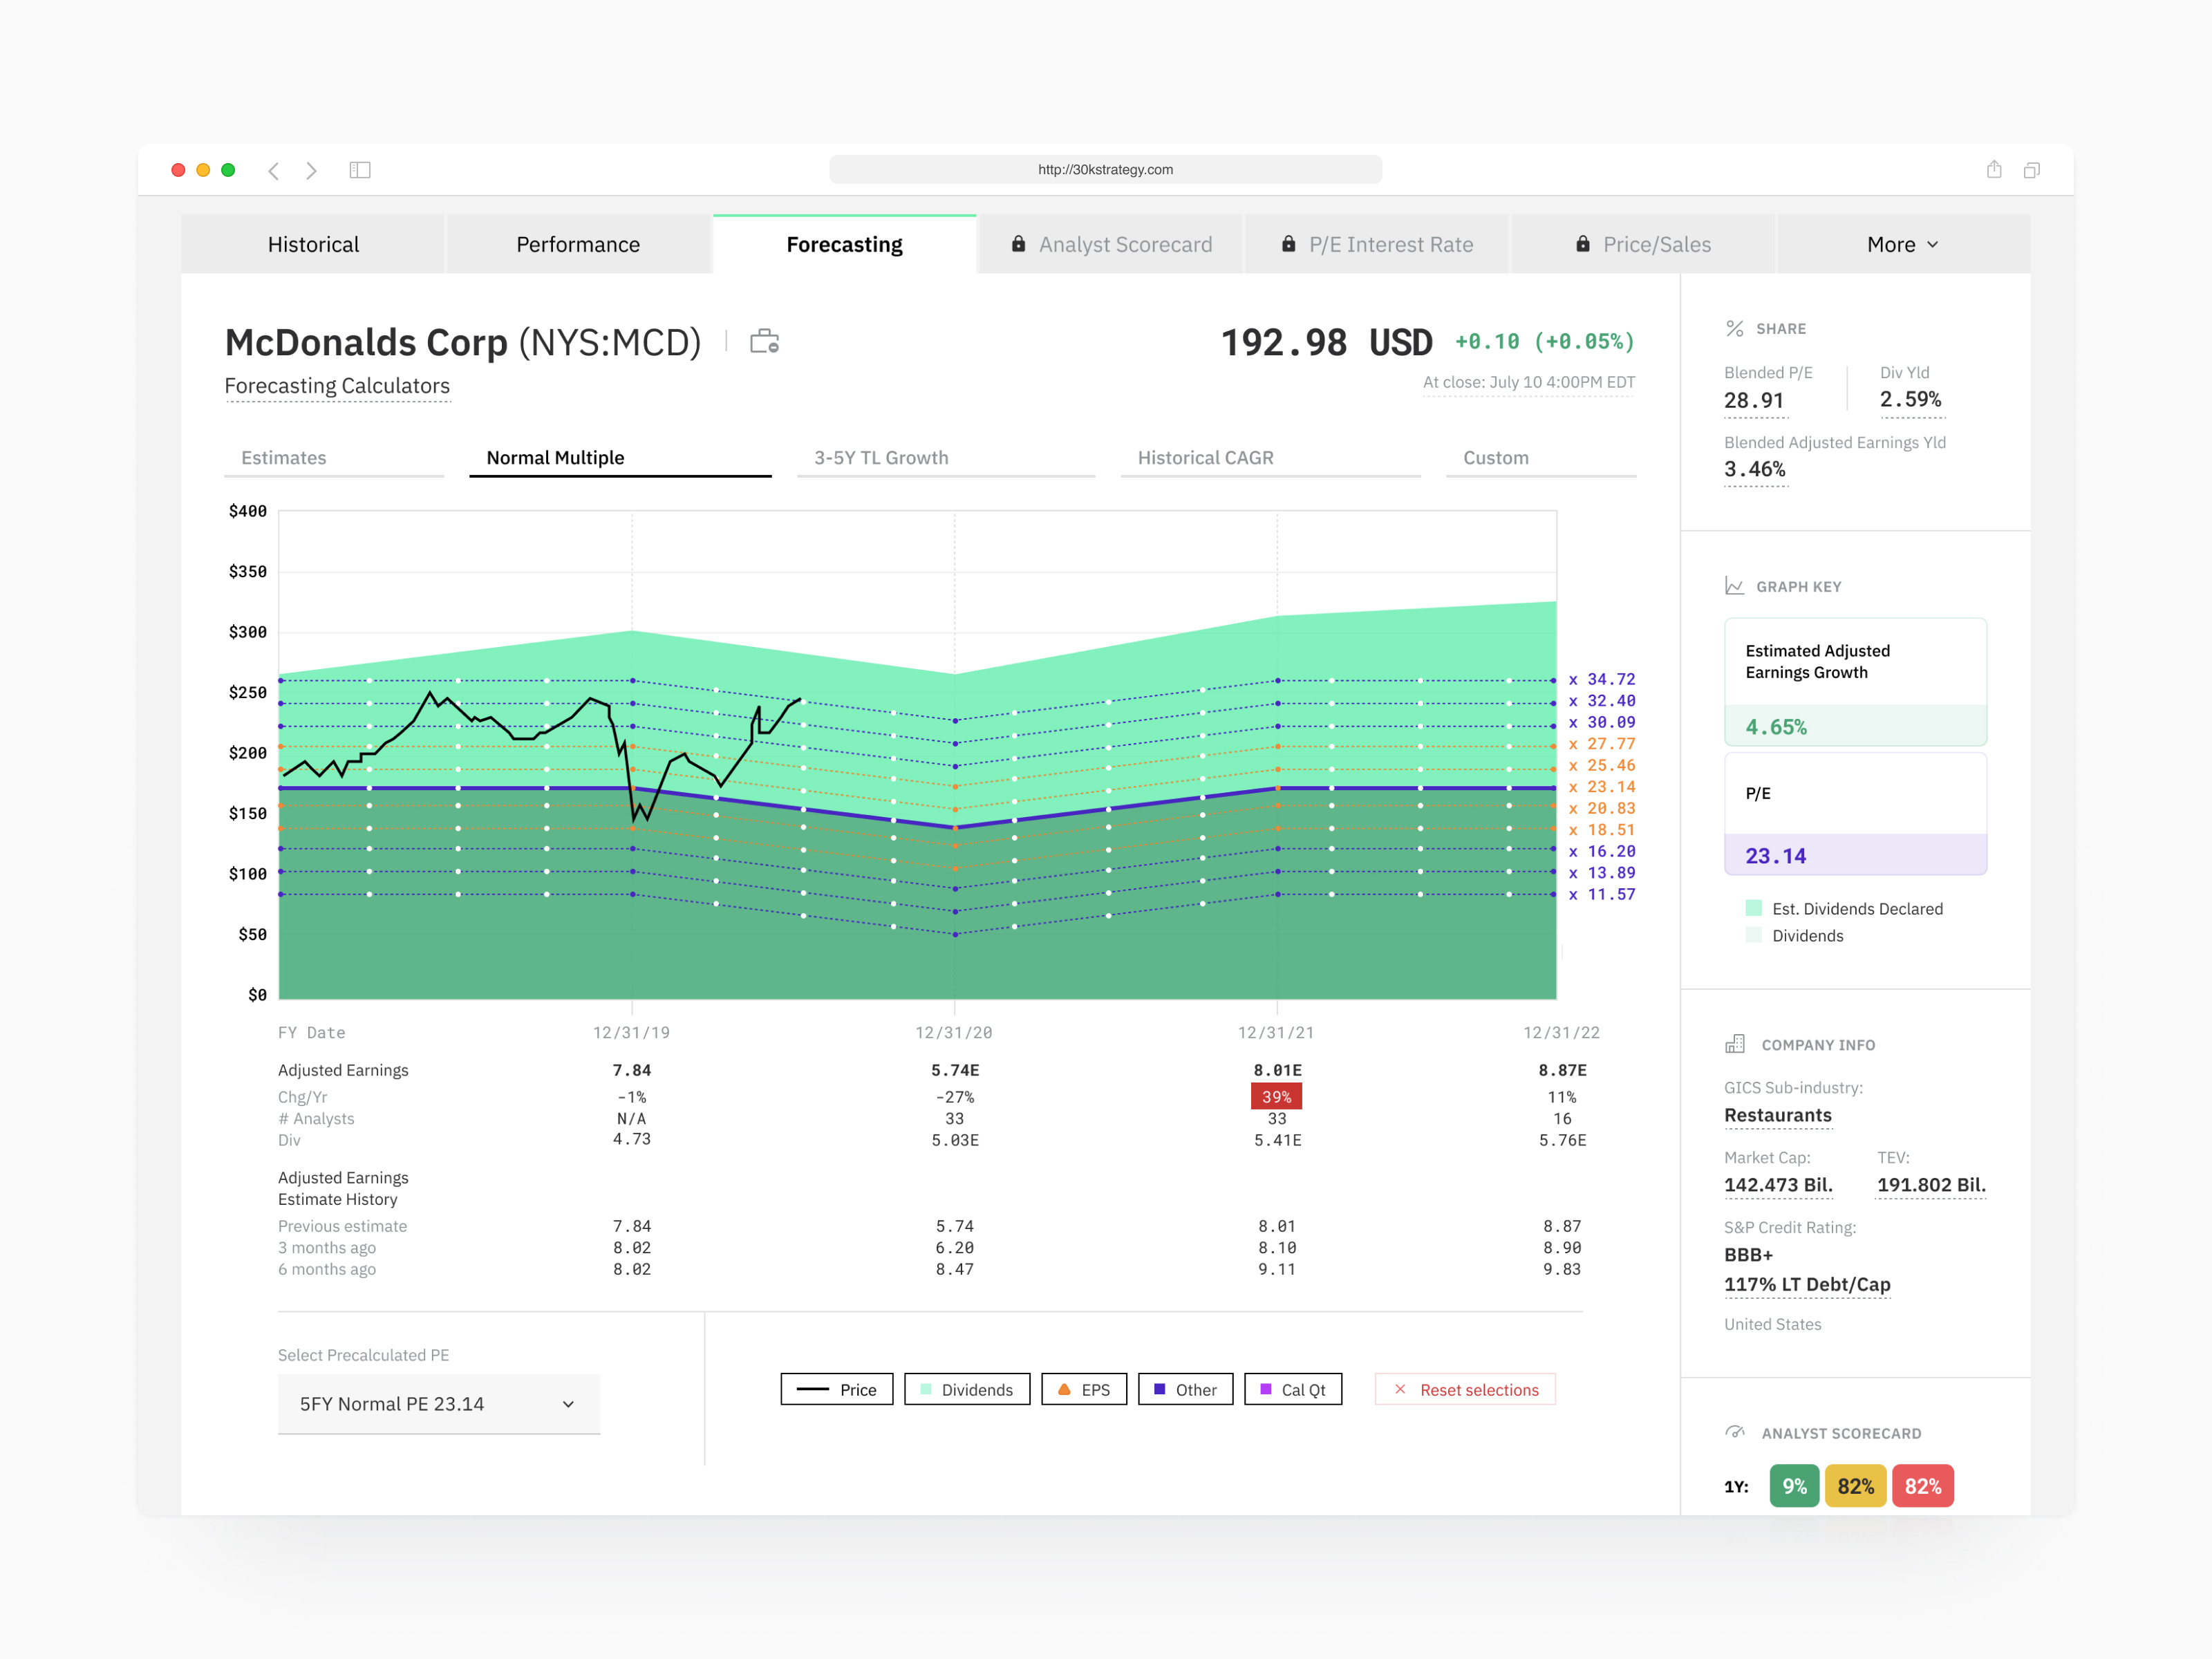
Task: Click the Share percent icon in sidebar
Action: (1734, 328)
